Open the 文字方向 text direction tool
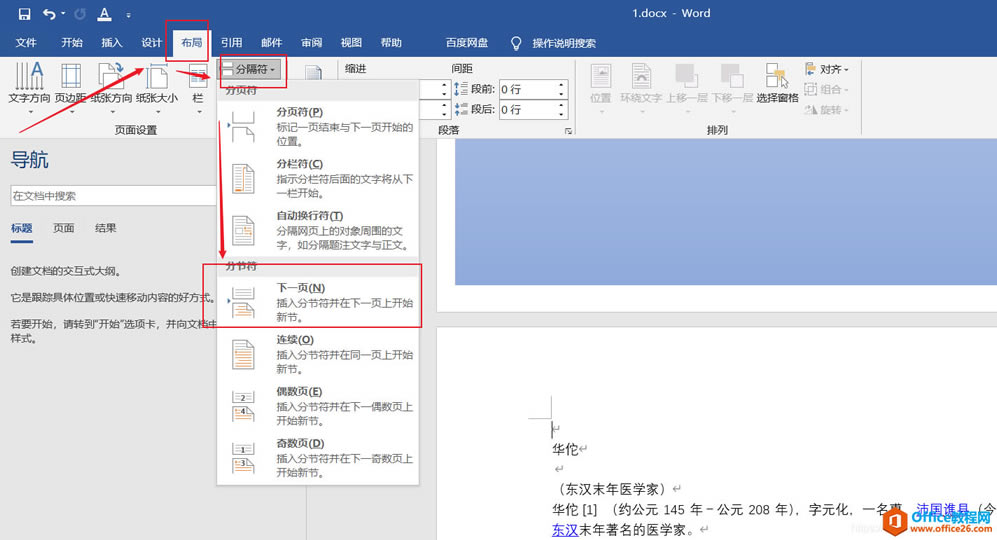Screen dimensions: 997x540 coord(29,87)
